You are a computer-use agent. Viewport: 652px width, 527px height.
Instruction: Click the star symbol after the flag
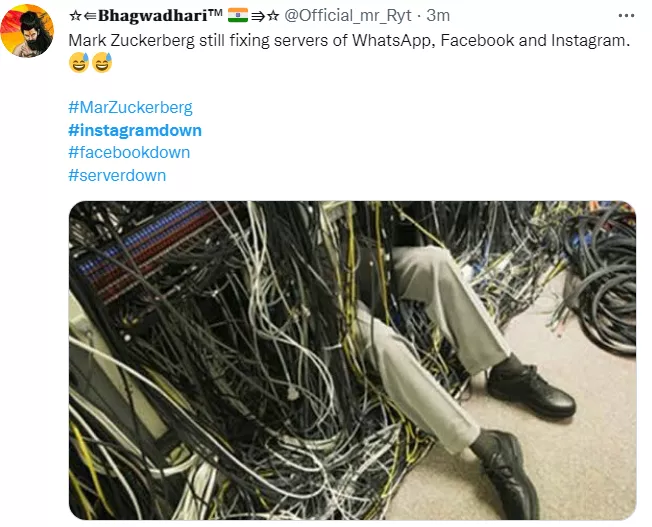click(273, 16)
